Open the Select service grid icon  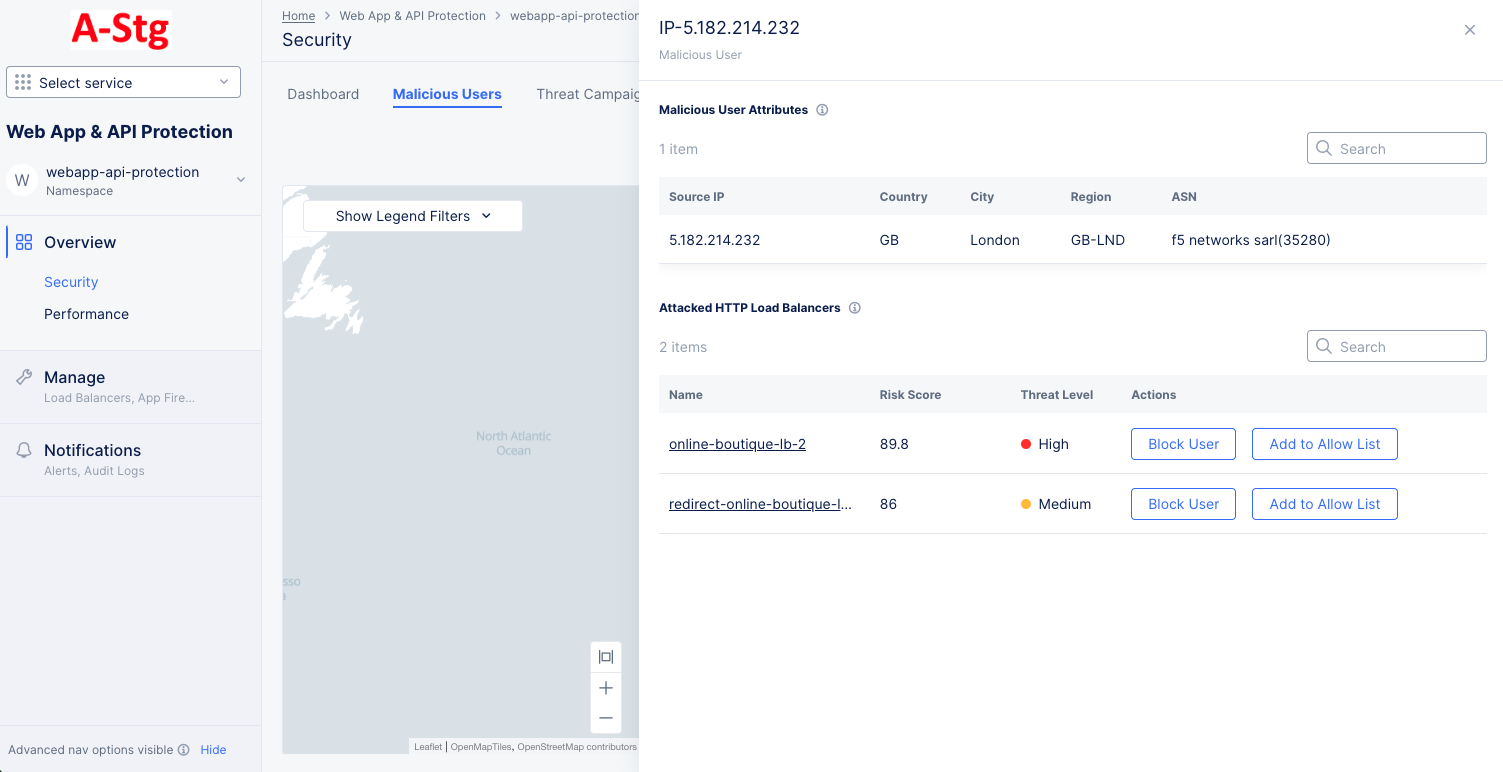coord(22,82)
